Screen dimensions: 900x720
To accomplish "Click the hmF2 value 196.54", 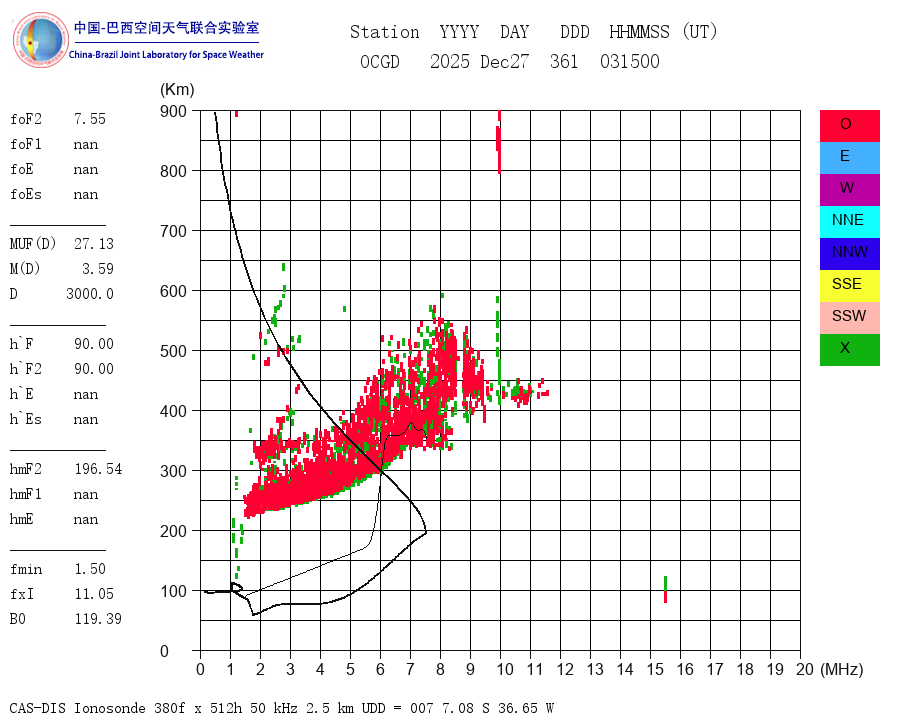I will coord(98,469).
